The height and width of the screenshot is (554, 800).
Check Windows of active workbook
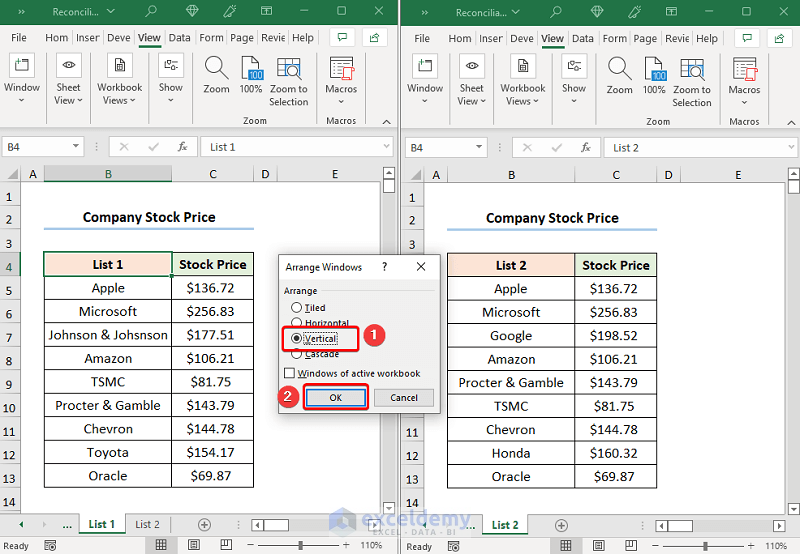click(x=353, y=373)
